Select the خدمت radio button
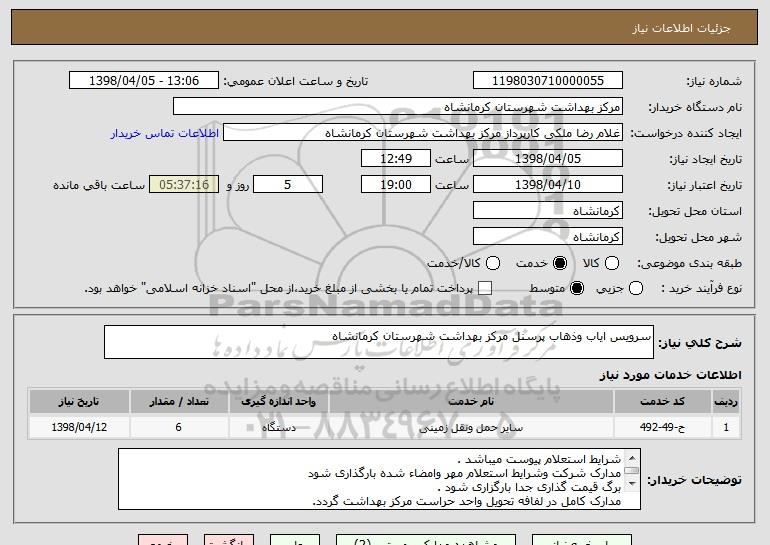This screenshot has height=545, width=770. 560,263
